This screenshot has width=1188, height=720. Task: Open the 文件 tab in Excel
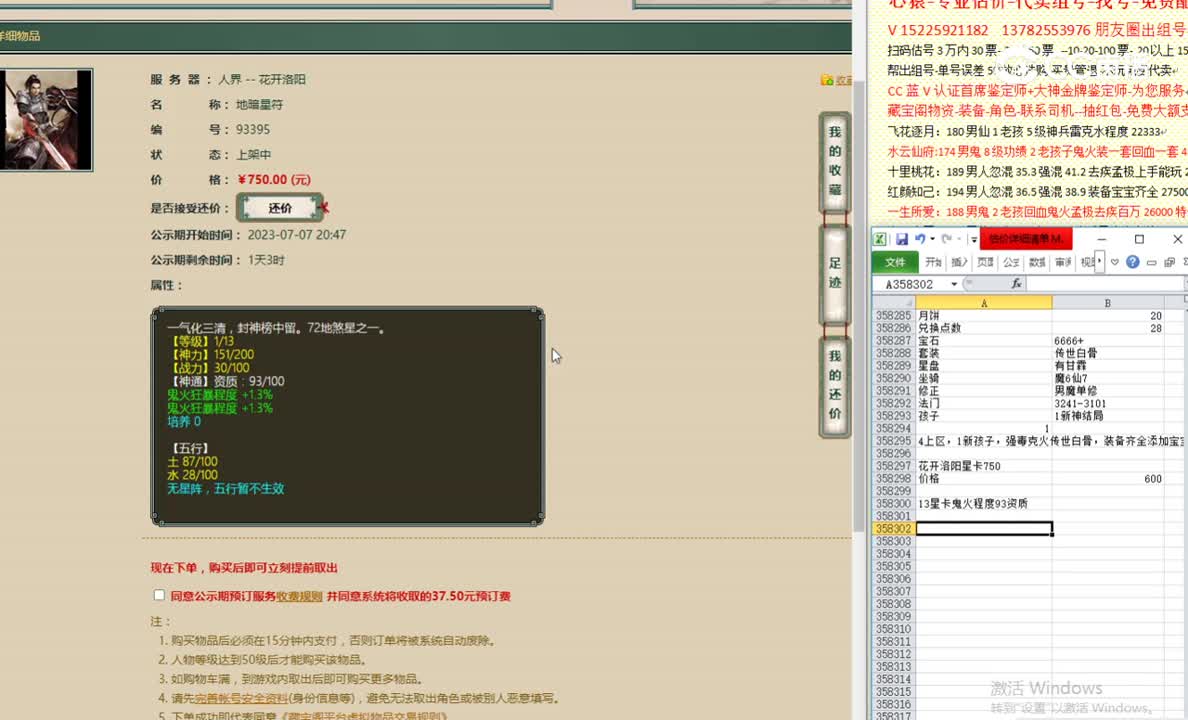click(895, 262)
